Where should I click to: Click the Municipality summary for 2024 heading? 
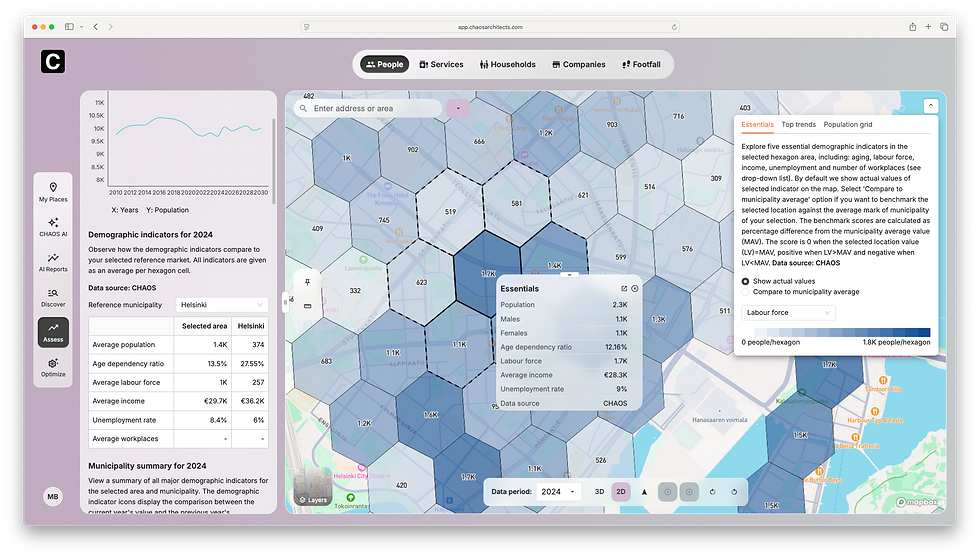pyautogui.click(x=147, y=466)
